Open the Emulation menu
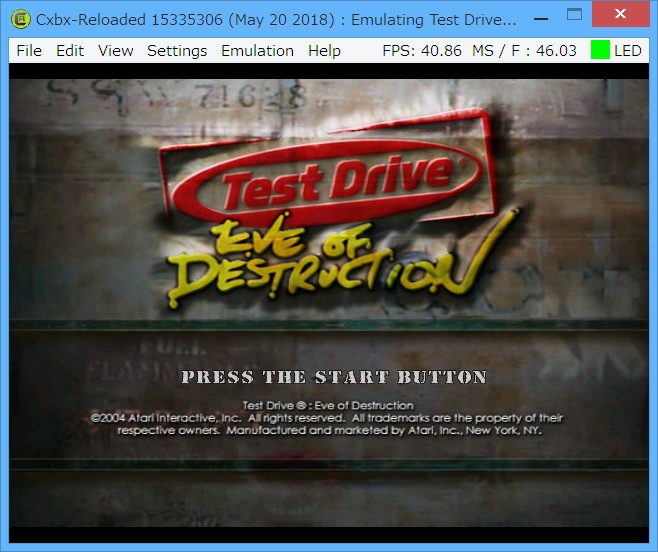658x552 pixels. 257,51
